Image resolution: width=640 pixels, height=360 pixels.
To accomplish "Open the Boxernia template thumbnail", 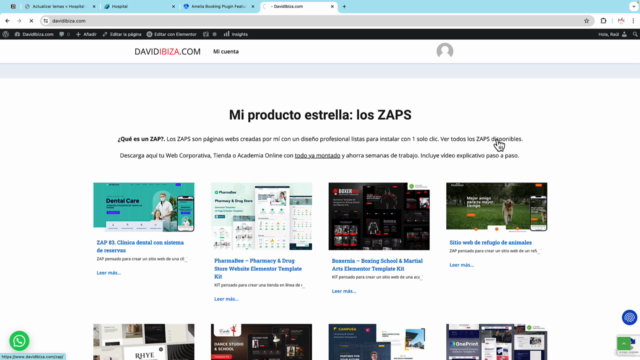I will pos(379,216).
